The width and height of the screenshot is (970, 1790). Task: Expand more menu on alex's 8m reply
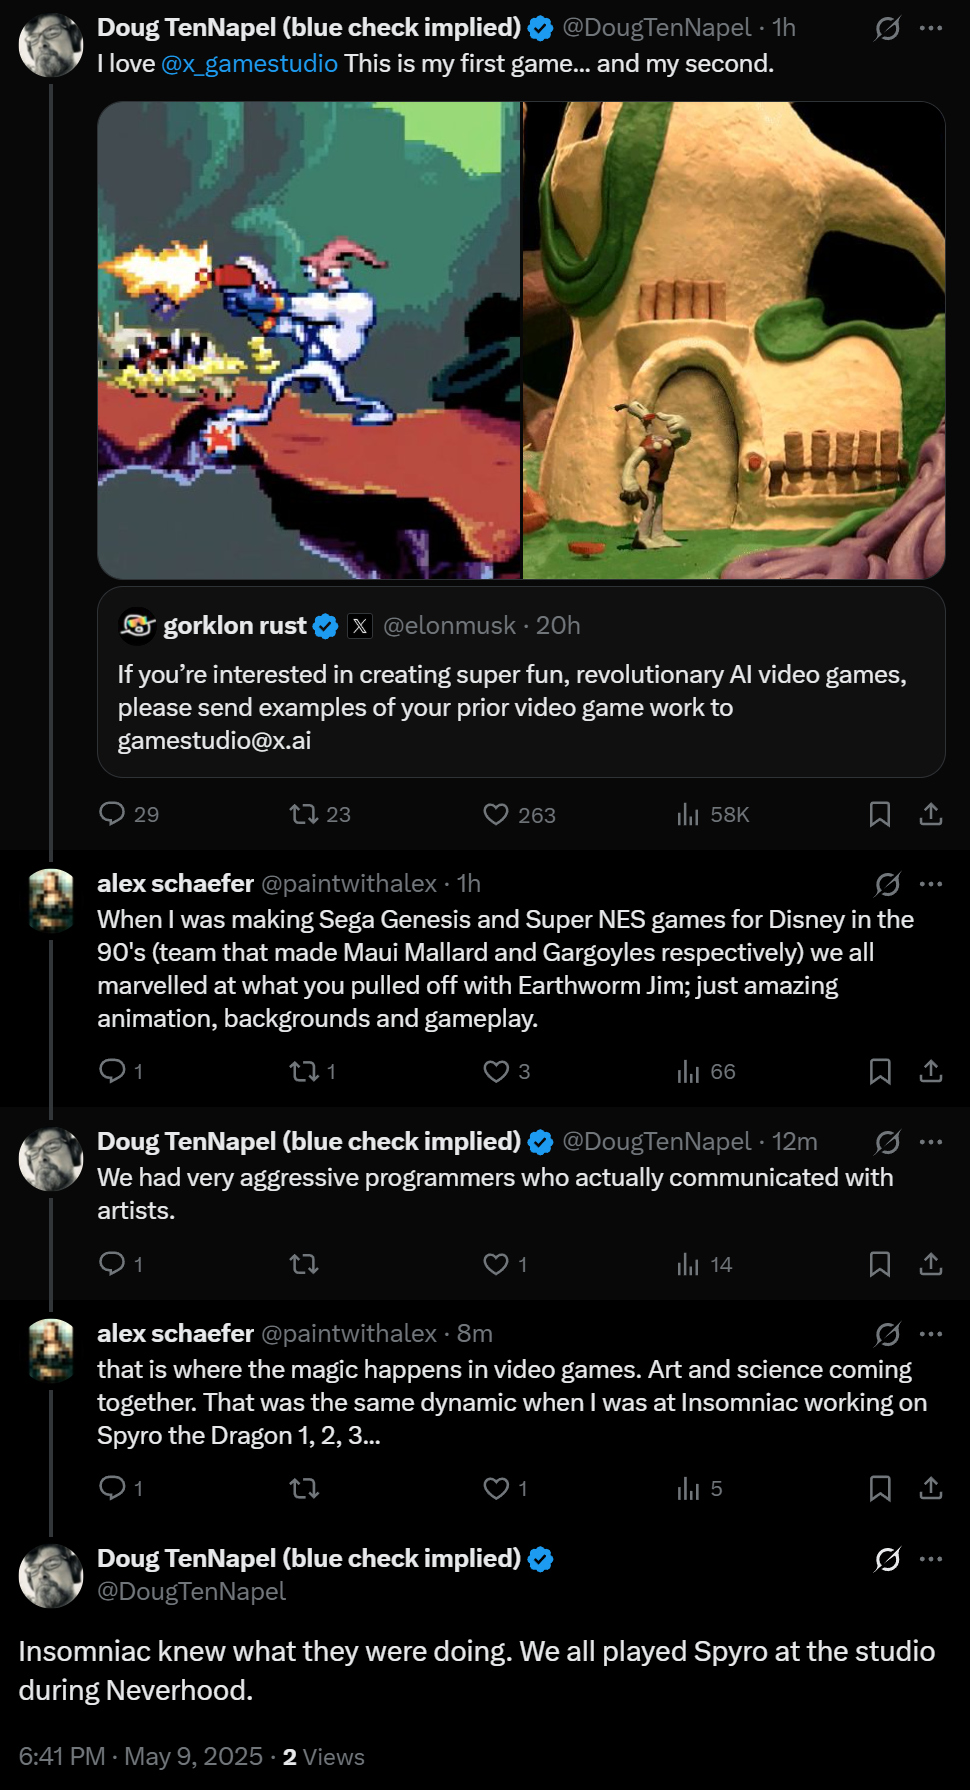point(931,1333)
